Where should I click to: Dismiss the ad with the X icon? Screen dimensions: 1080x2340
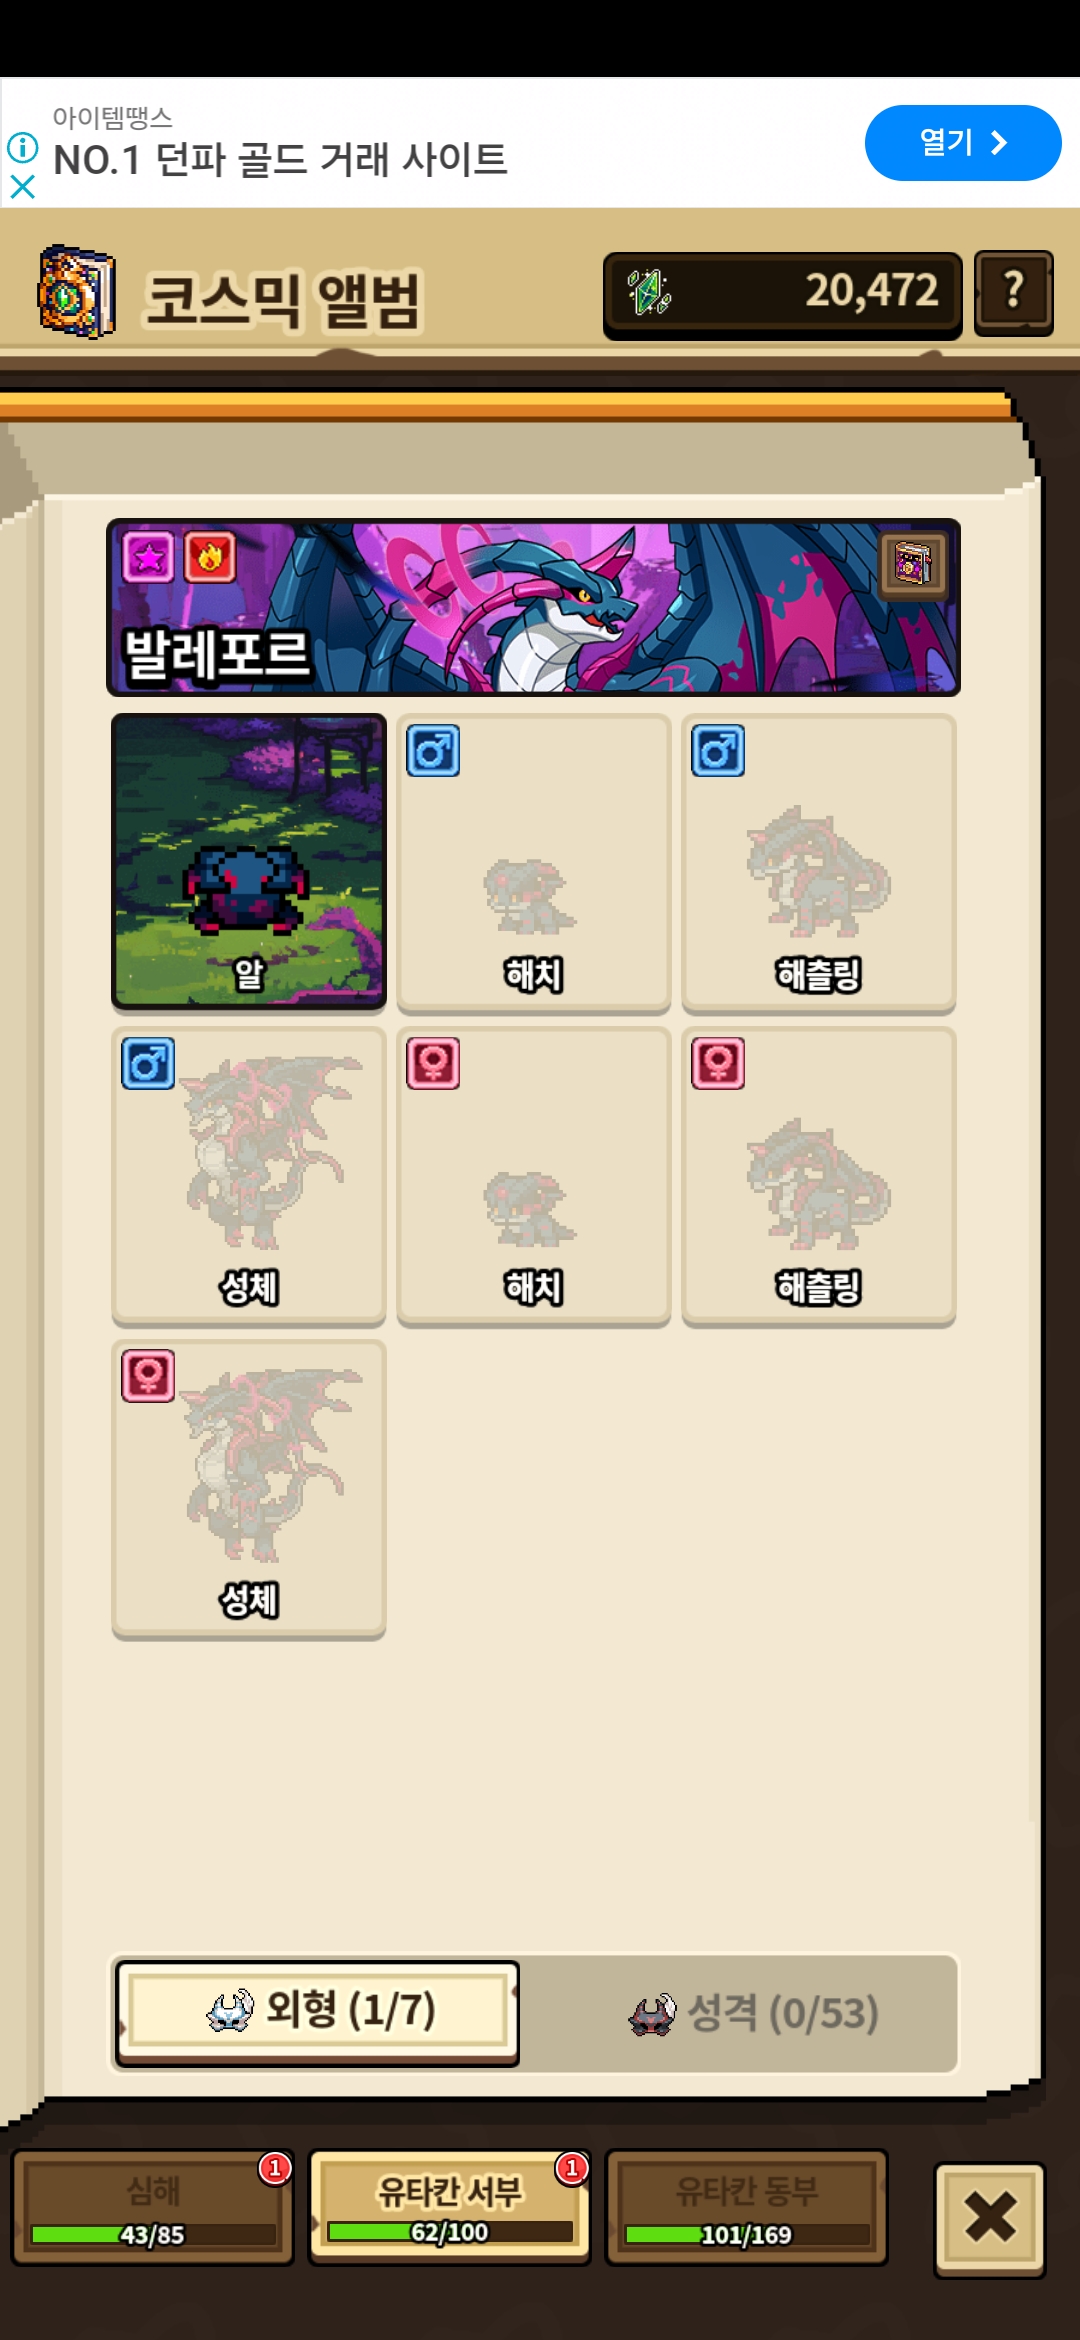point(22,187)
